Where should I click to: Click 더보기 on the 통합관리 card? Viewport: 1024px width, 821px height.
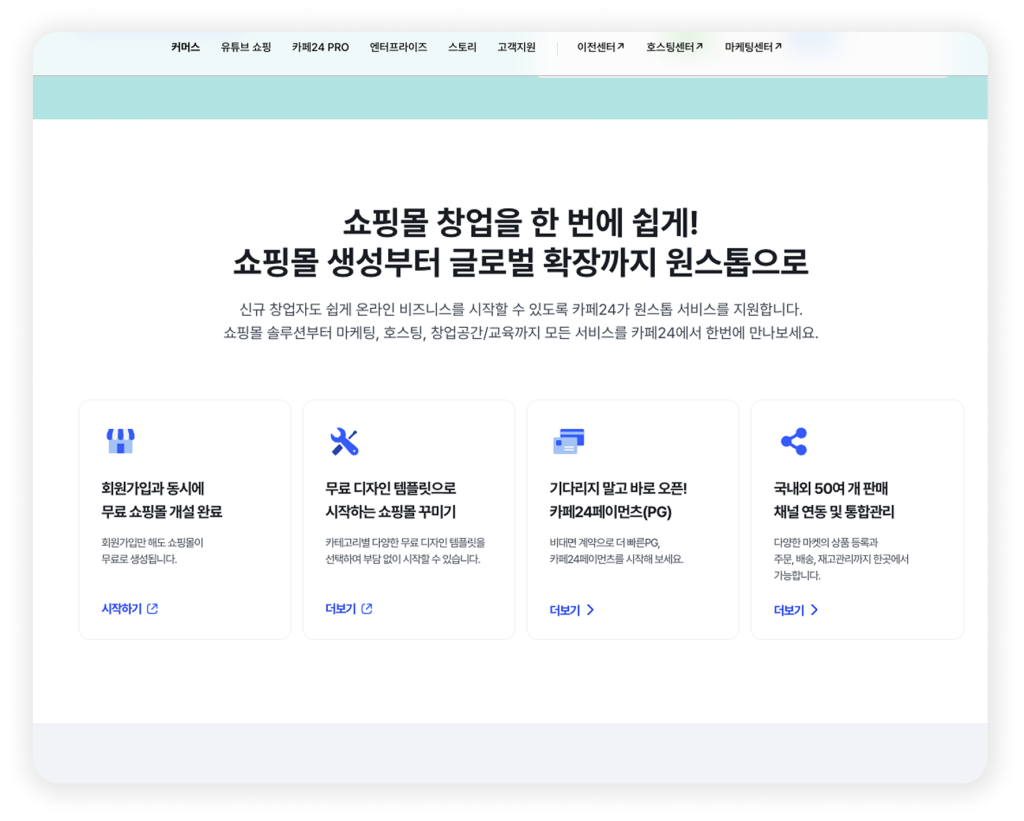point(788,608)
